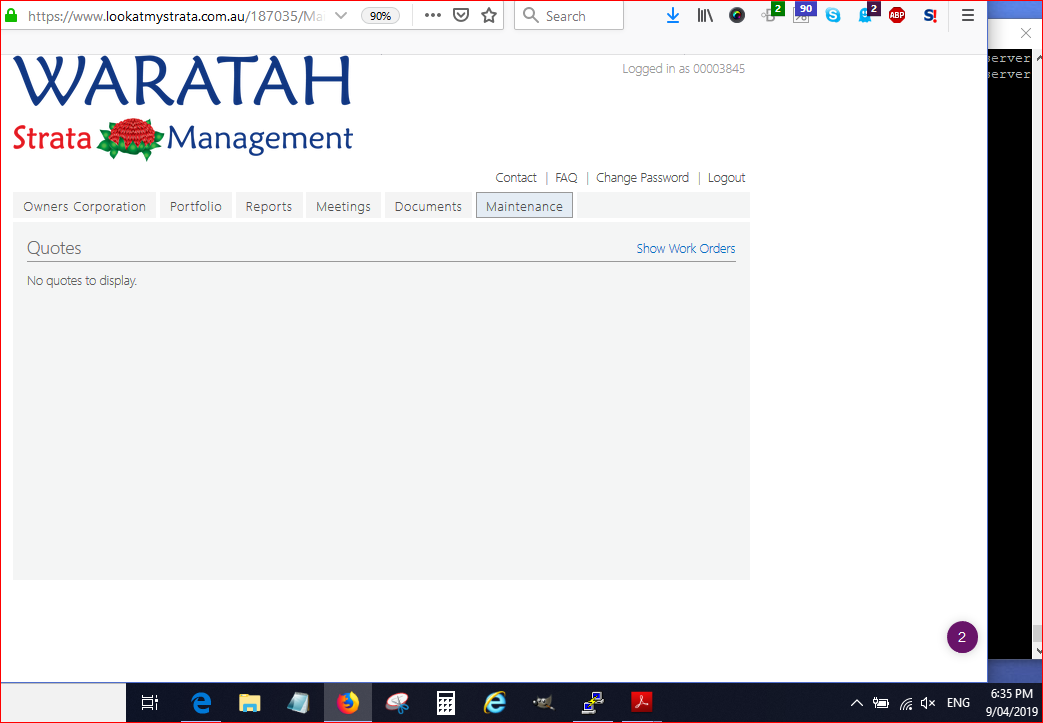The width and height of the screenshot is (1043, 723).
Task: Click the purple 2 notification bubble
Action: 962,637
